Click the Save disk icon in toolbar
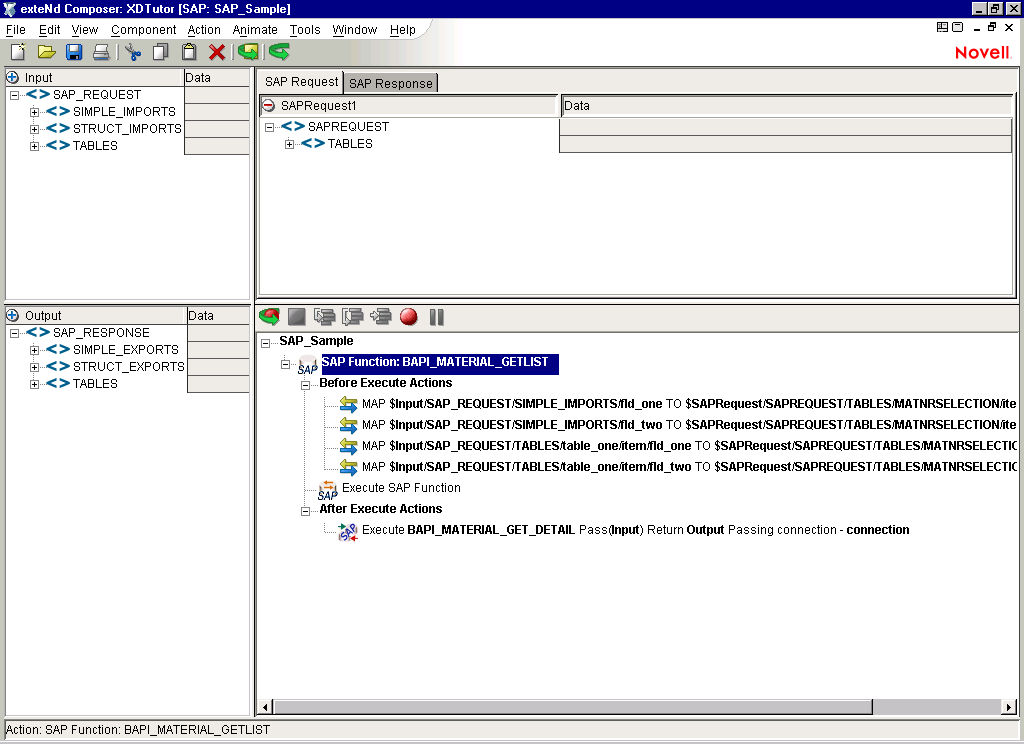Image resolution: width=1024 pixels, height=744 pixels. [74, 52]
